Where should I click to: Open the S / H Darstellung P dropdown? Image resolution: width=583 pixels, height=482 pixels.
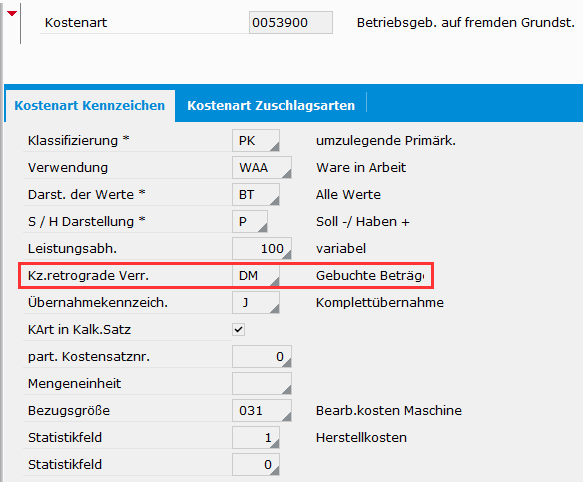pyautogui.click(x=250, y=222)
